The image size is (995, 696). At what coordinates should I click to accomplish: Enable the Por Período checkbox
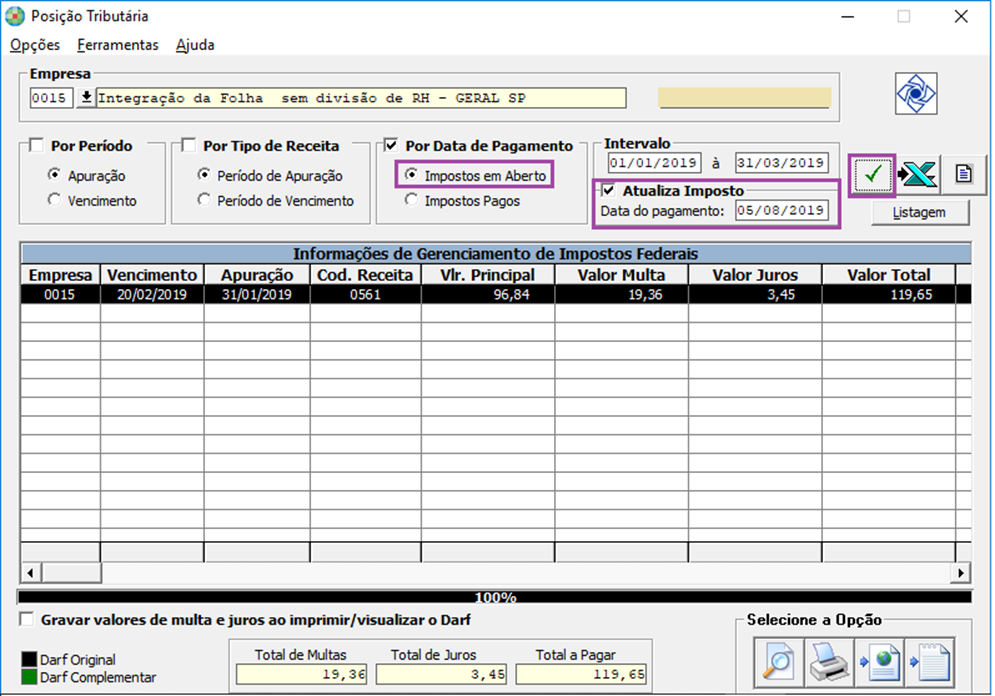pos(37,145)
